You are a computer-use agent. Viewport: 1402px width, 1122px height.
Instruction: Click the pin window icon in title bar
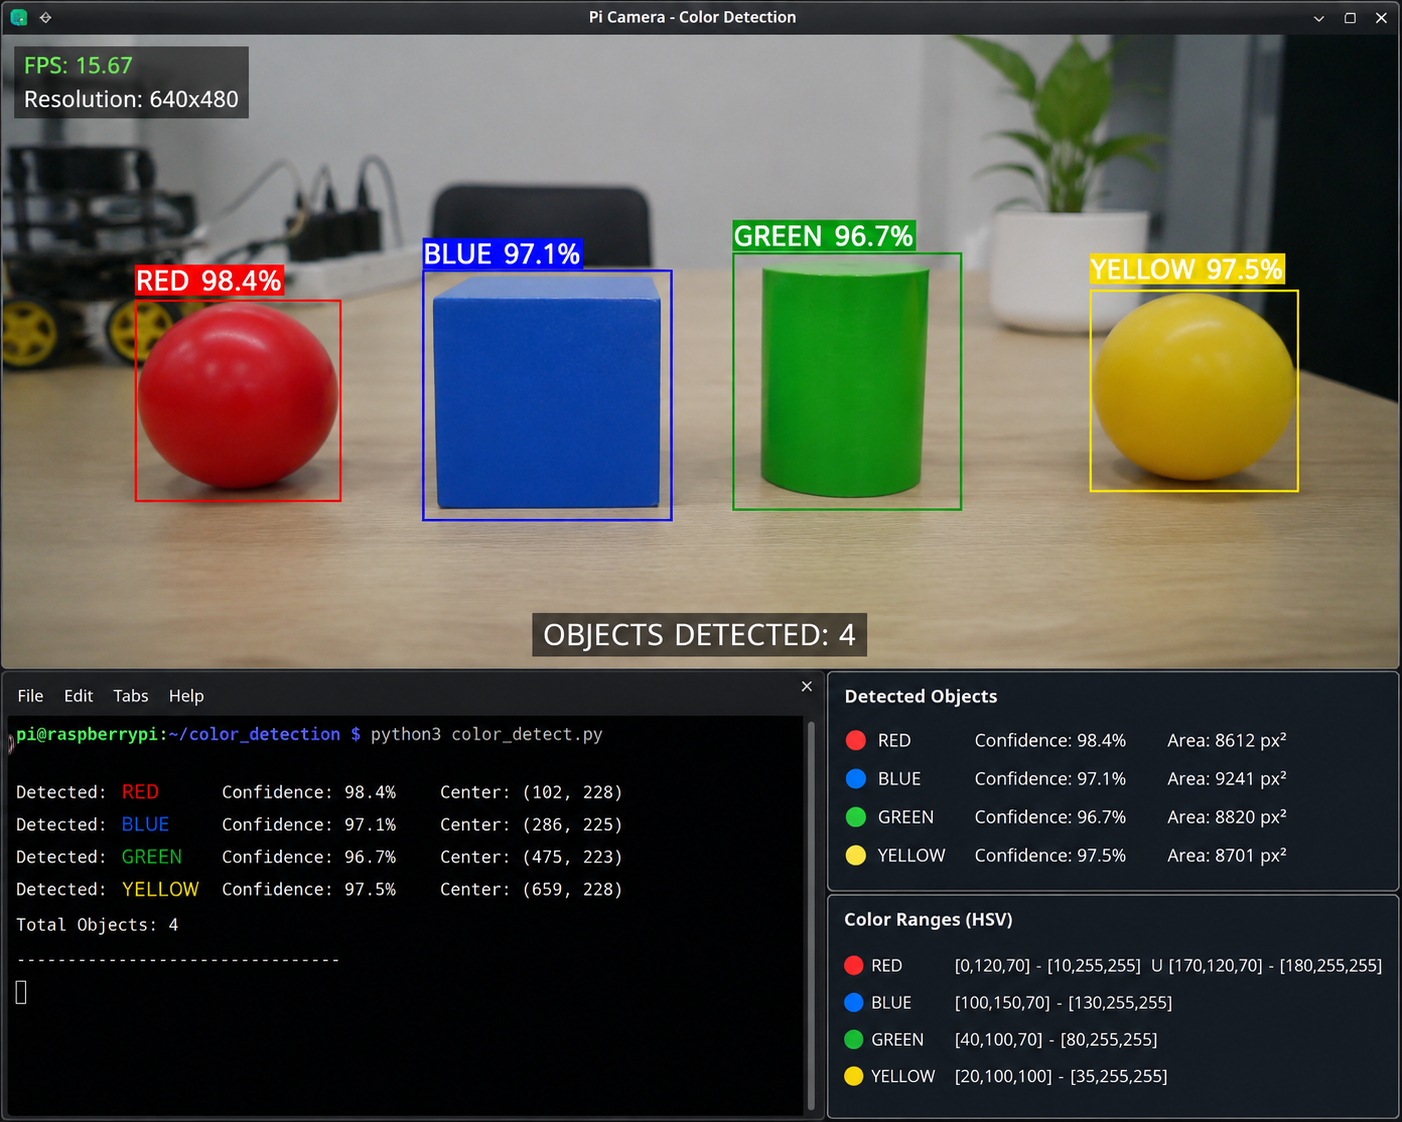pos(45,17)
